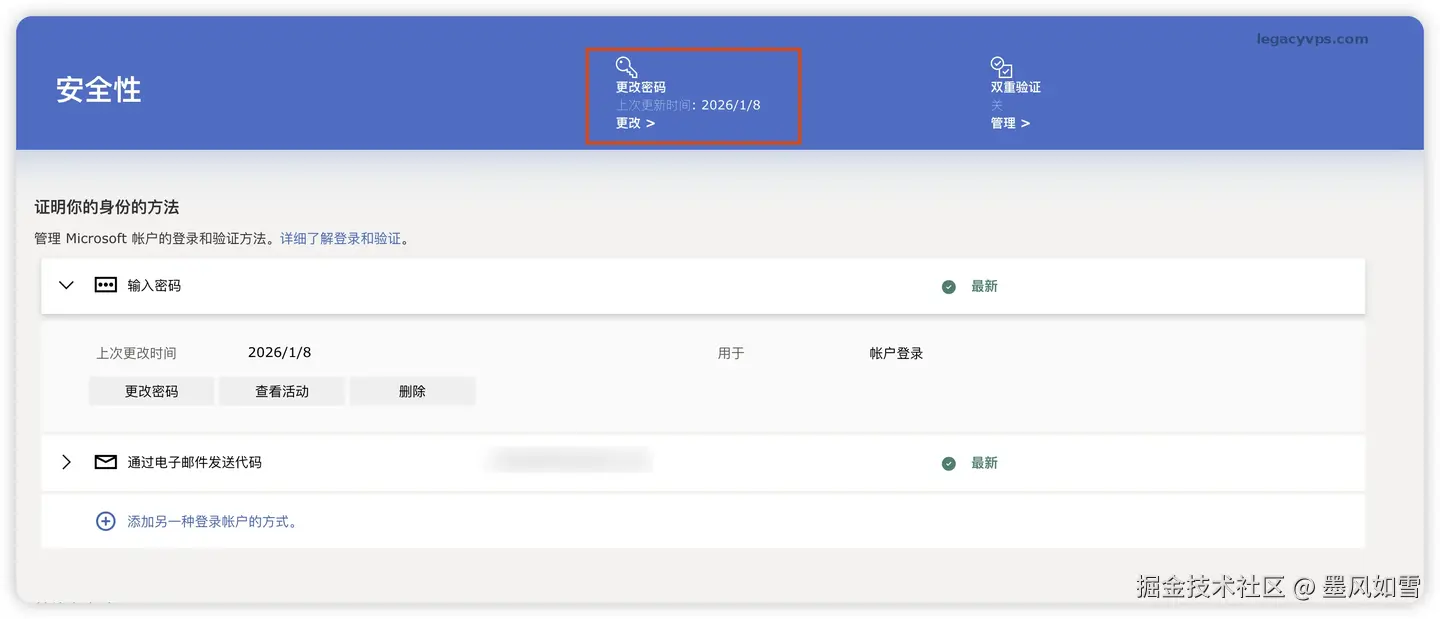Open the 详细了解登录和验证 link
The width and height of the screenshot is (1440, 619).
[x=340, y=239]
